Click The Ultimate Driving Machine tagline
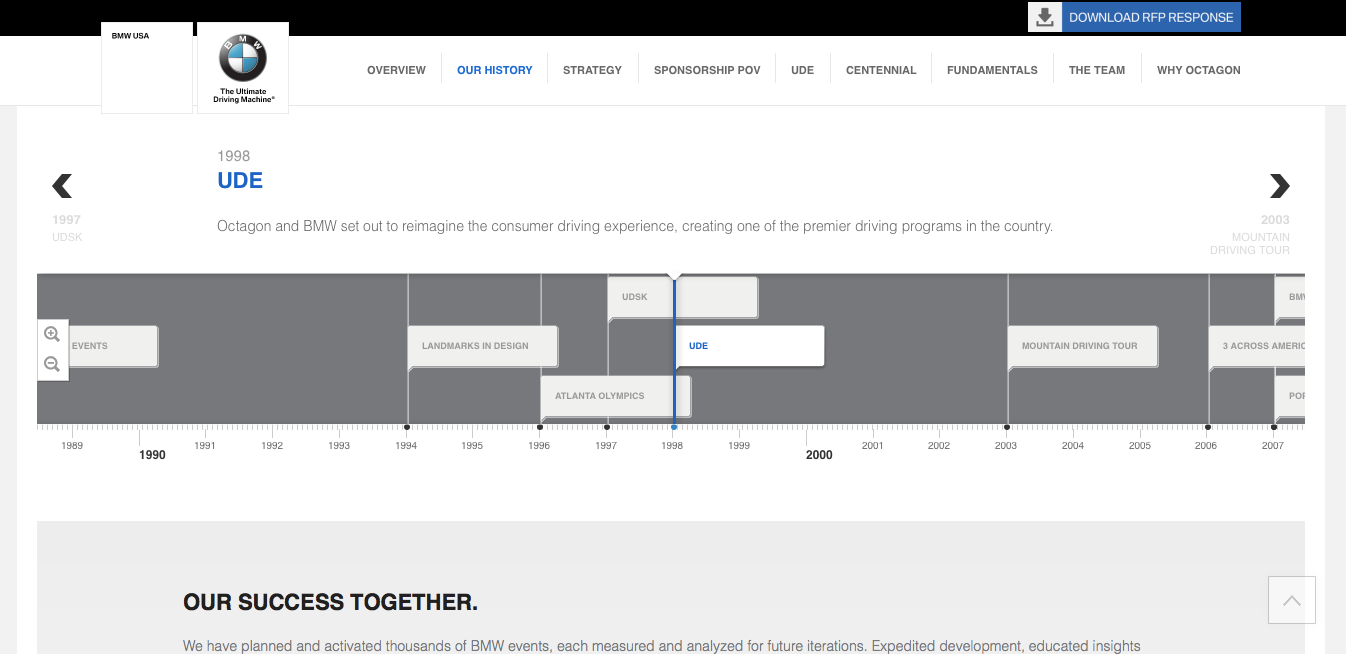Screen dimensions: 1346x654 click(x=243, y=95)
